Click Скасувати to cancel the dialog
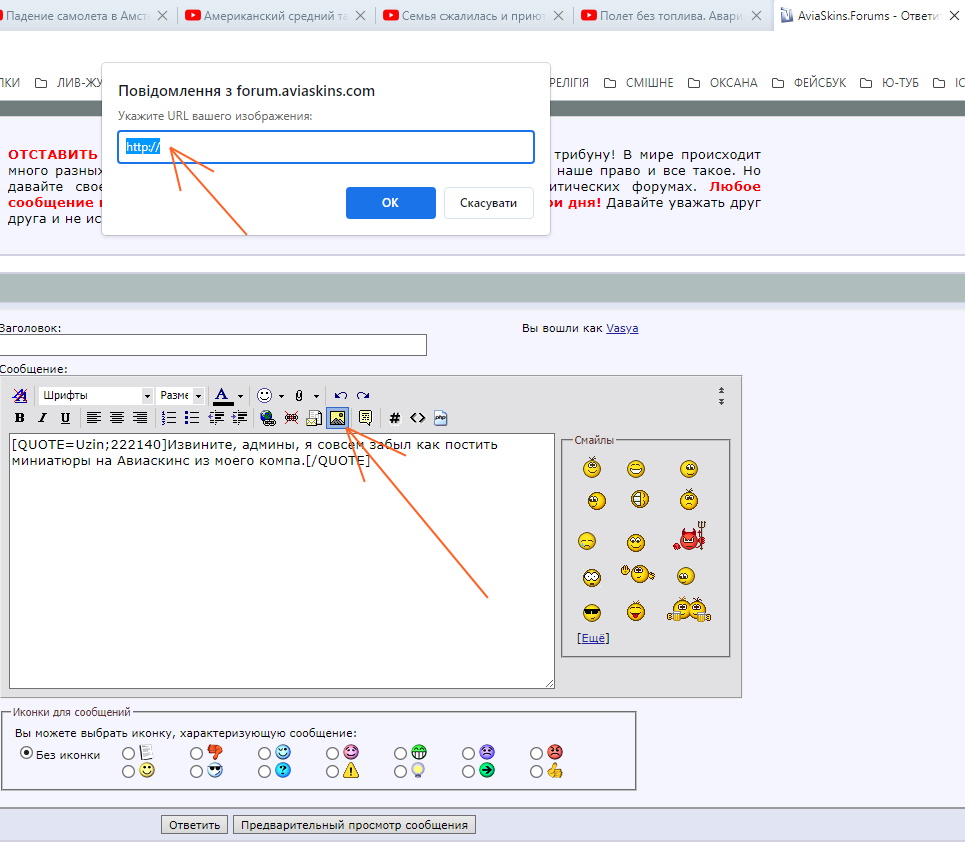The image size is (965, 849). pyautogui.click(x=489, y=203)
